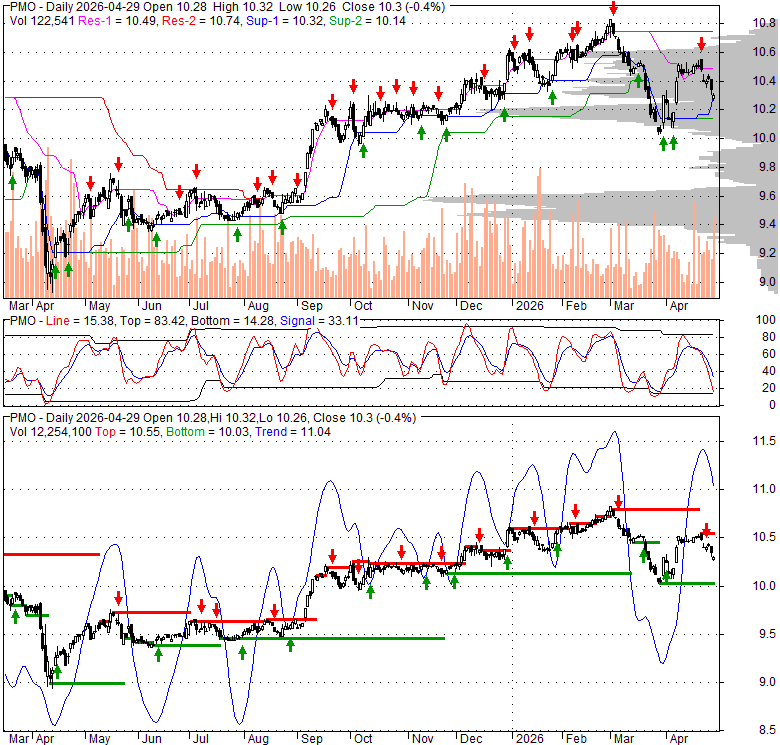Click the 10.4 price axis label
Screen dimensions: 780x745
(x=764, y=81)
